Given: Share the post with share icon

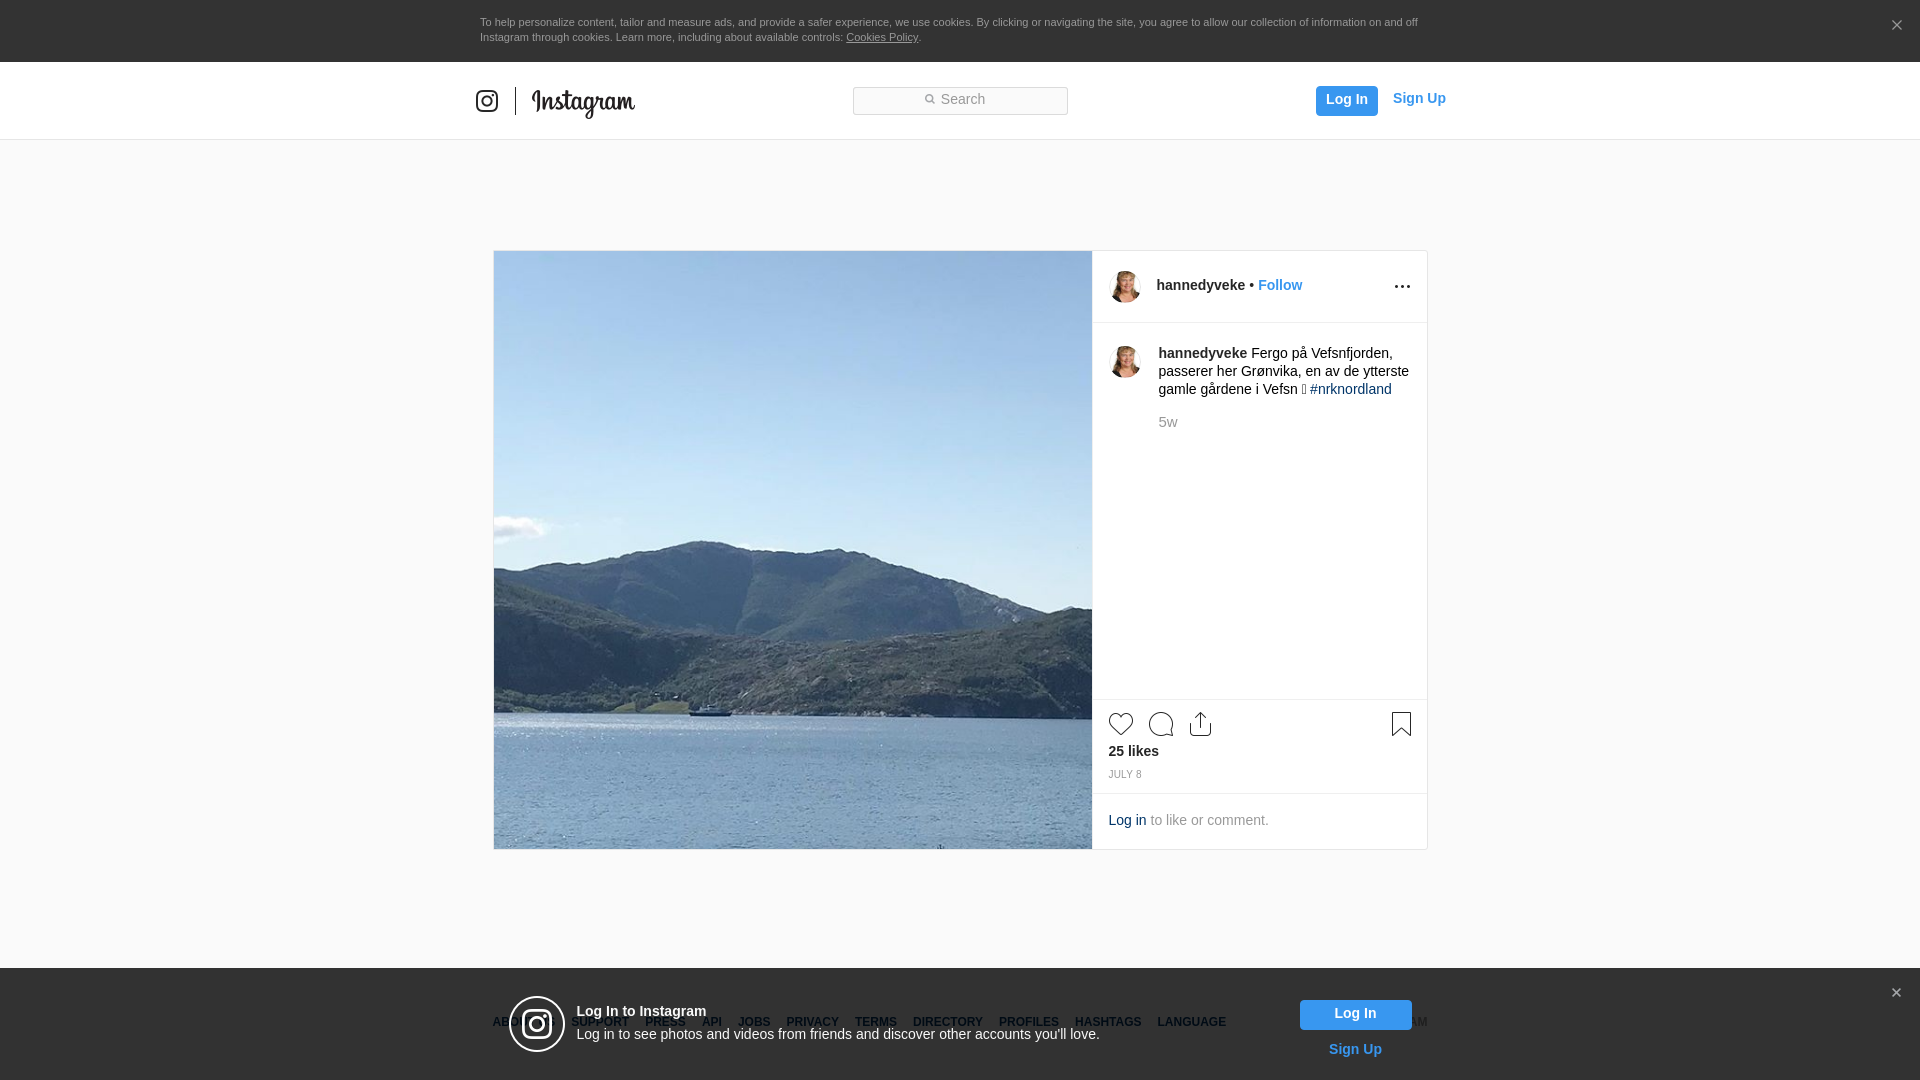Looking at the screenshot, I should tap(1201, 724).
